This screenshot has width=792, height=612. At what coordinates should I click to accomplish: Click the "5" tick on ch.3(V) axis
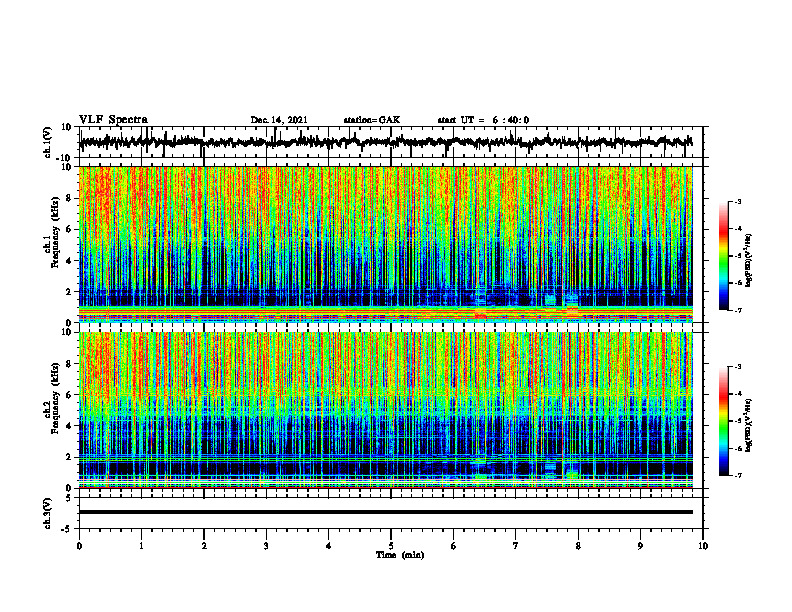click(70, 498)
